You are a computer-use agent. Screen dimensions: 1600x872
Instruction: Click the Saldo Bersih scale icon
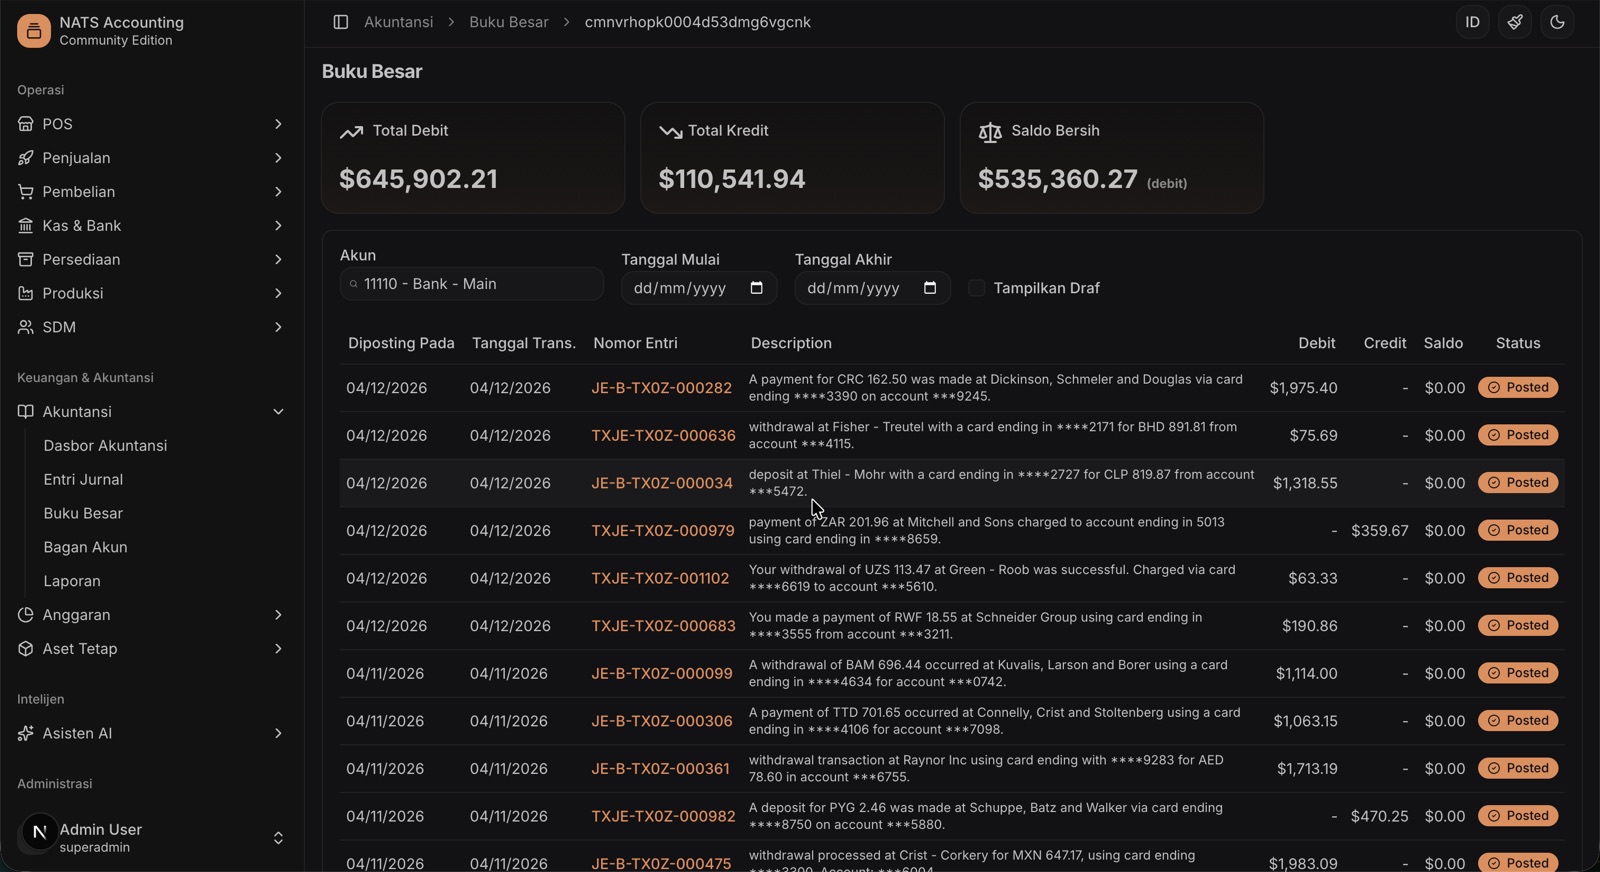[990, 132]
